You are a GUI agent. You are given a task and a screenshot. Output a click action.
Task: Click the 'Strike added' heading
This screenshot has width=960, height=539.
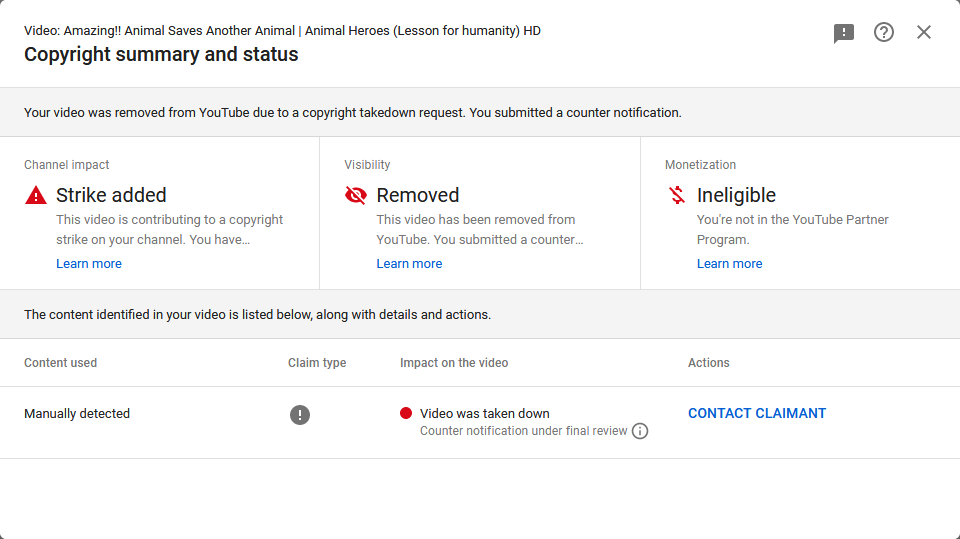click(111, 195)
